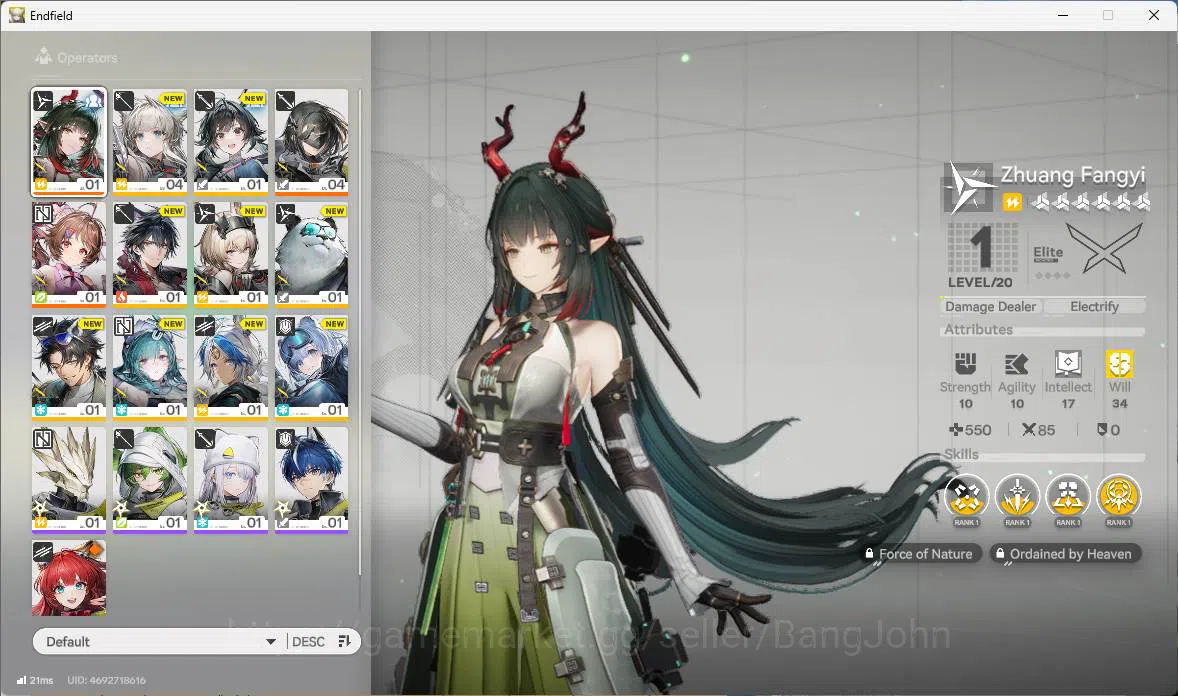
Task: Open the third skill icon at Rank 1
Action: [x=1068, y=498]
